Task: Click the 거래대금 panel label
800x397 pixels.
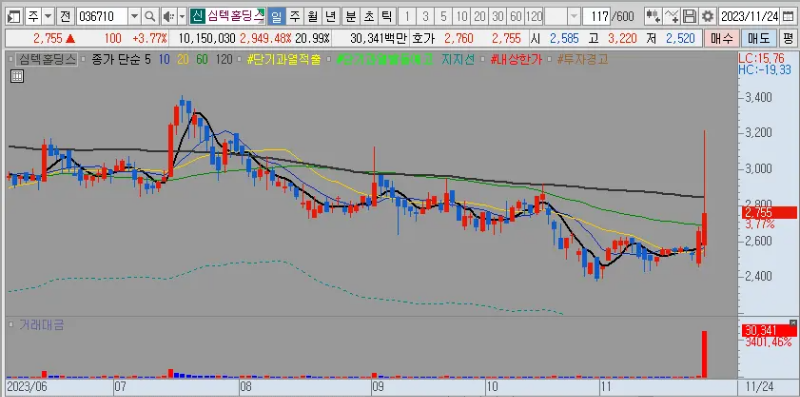Action: coord(41,325)
